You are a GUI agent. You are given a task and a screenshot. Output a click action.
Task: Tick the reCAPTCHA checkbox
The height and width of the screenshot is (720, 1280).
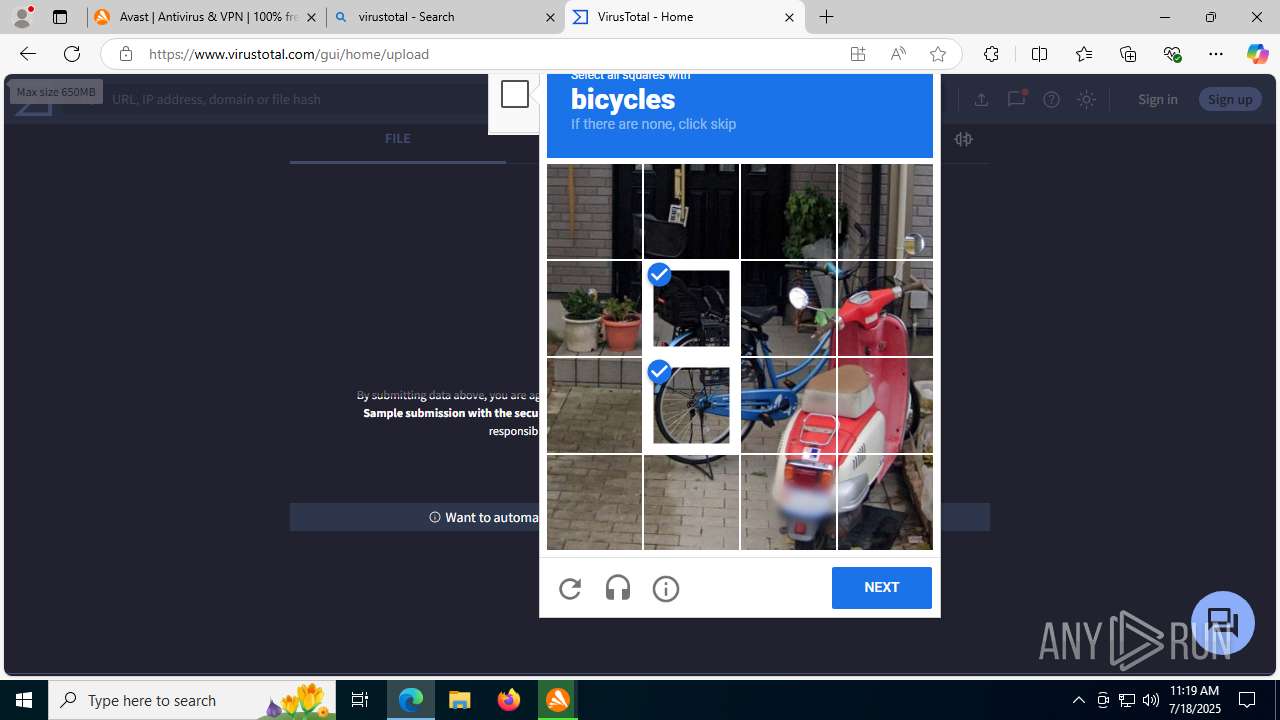tap(515, 94)
